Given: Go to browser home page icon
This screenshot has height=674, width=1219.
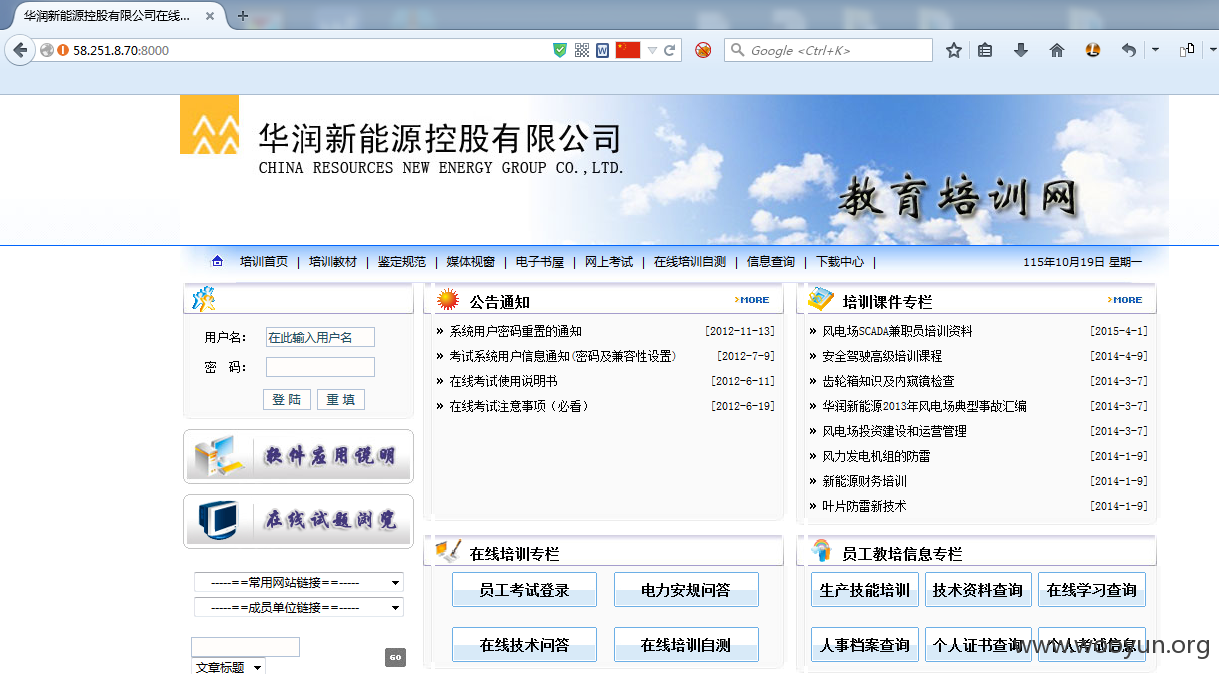Looking at the screenshot, I should pyautogui.click(x=1057, y=50).
